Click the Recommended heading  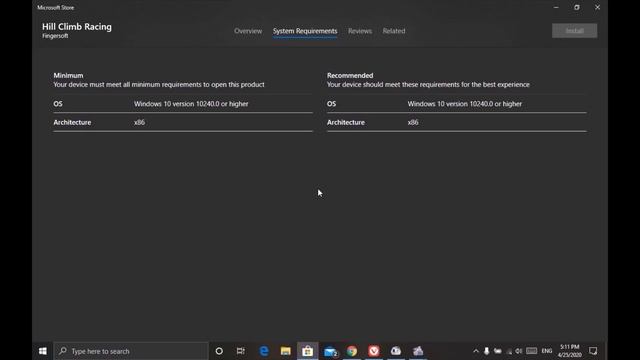pos(350,76)
